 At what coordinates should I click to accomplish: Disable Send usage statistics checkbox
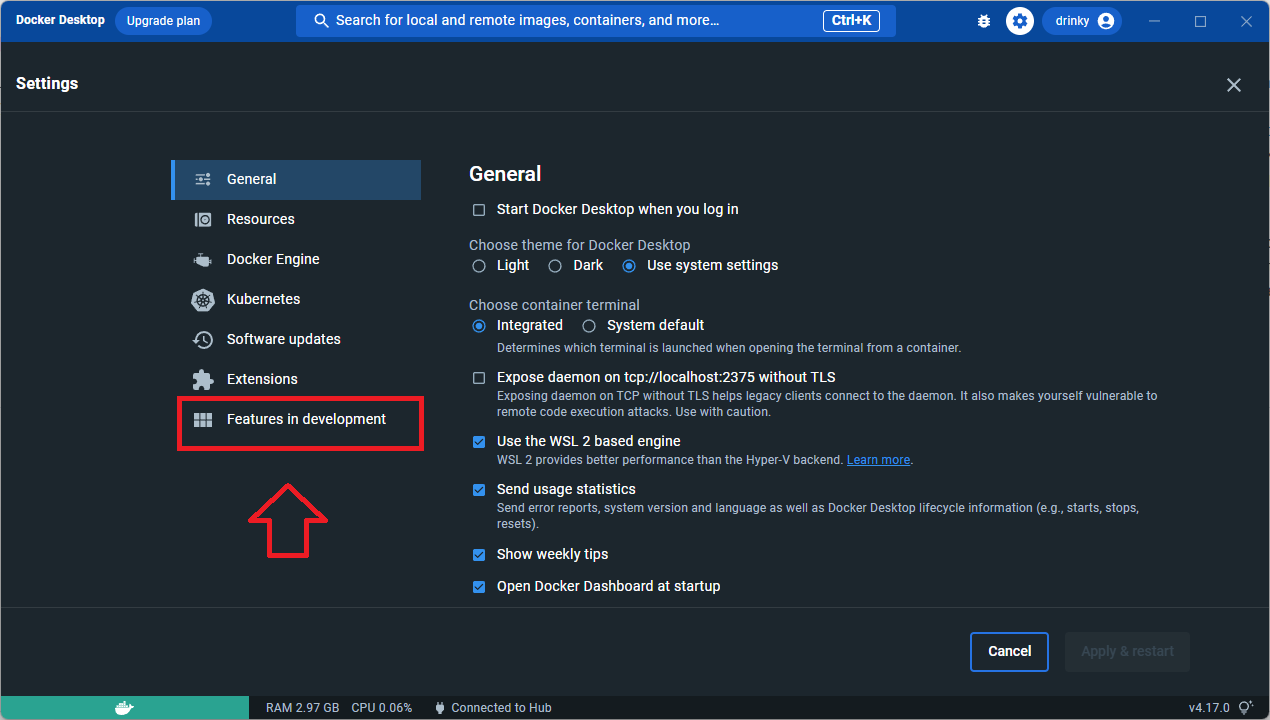[479, 490]
